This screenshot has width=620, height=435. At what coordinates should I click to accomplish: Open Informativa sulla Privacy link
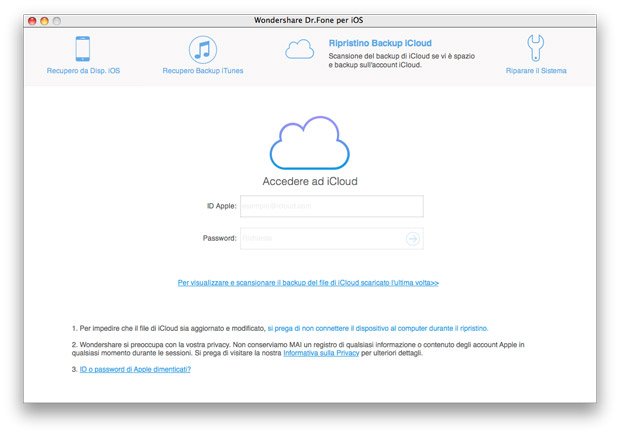coord(321,353)
